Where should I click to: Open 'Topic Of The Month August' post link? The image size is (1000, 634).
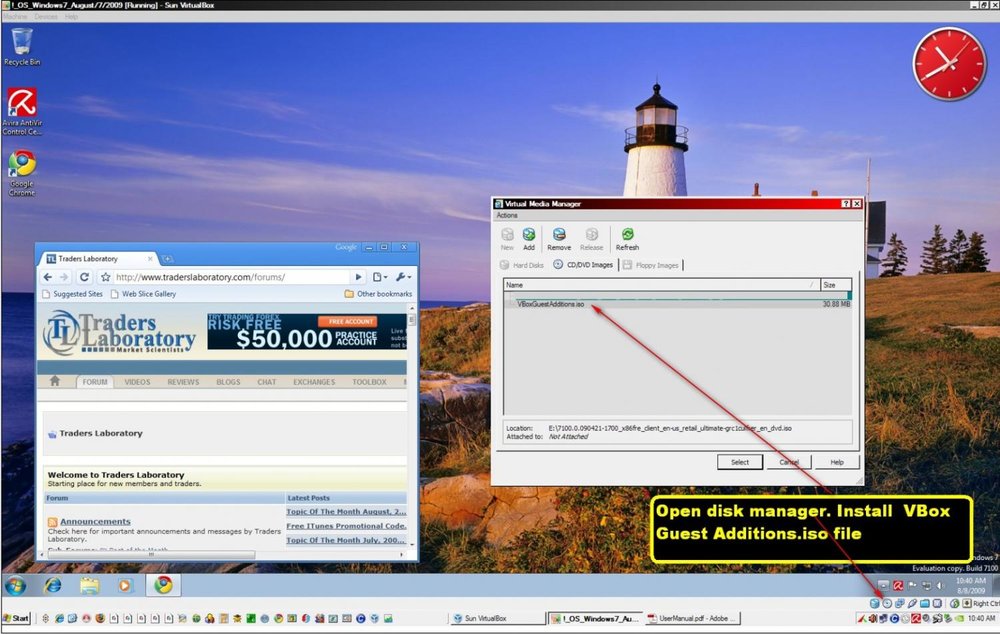[346, 512]
